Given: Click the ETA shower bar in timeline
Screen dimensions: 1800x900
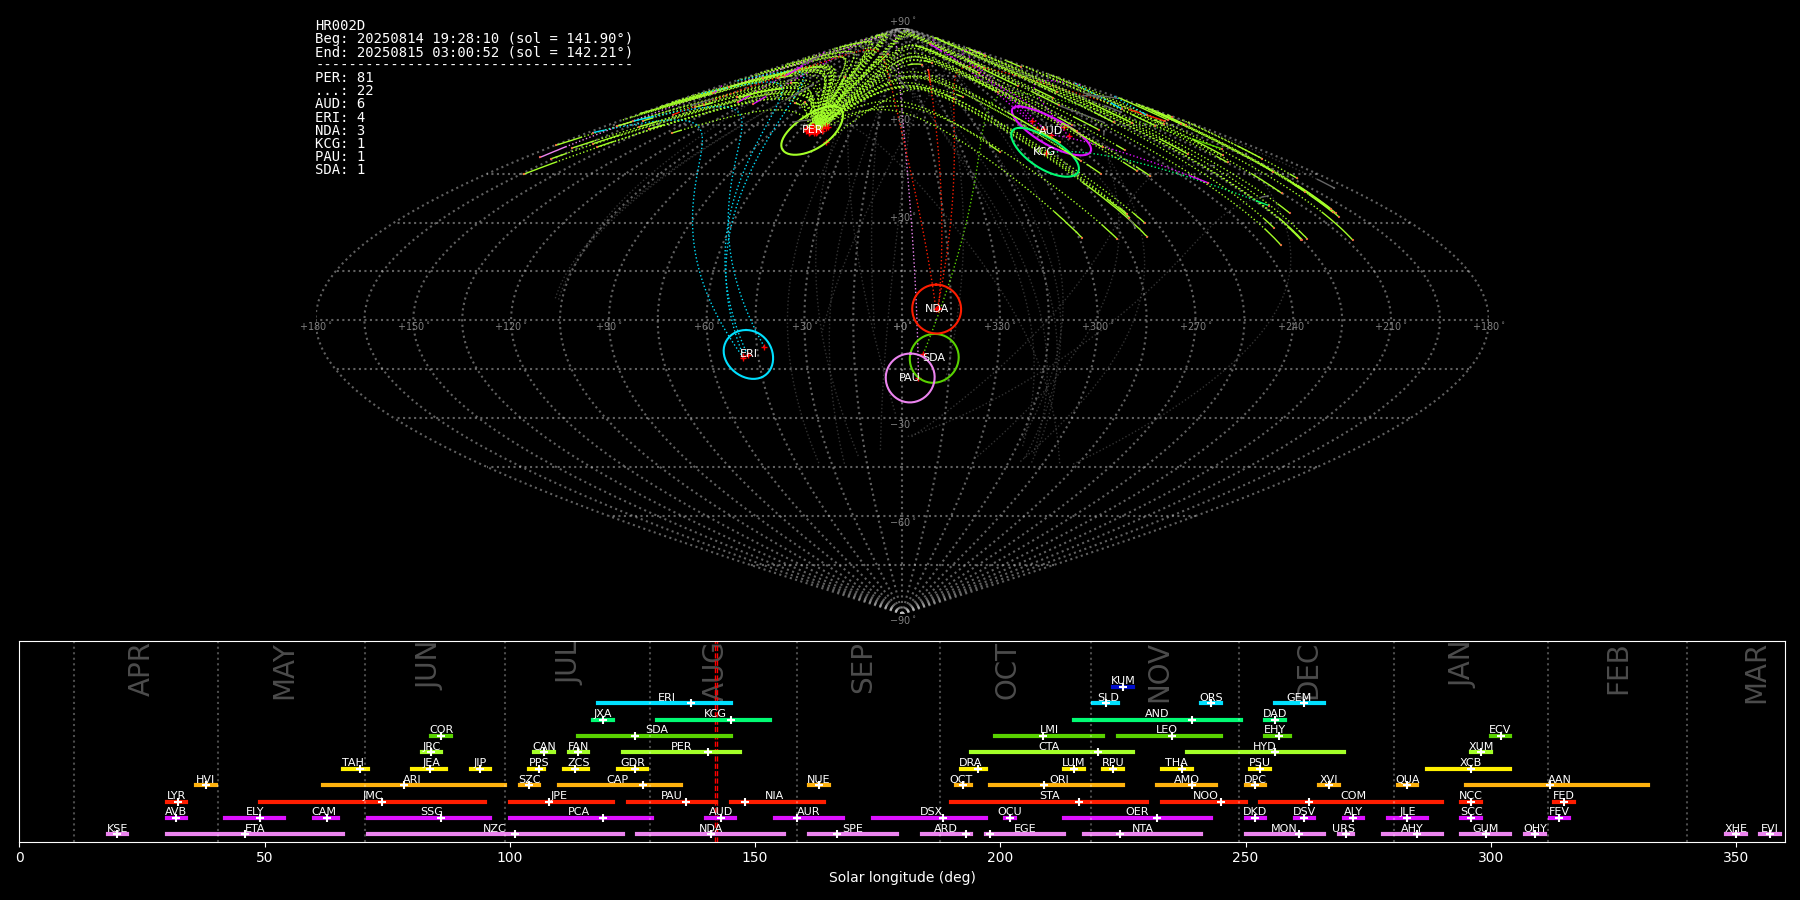Looking at the screenshot, I should [255, 834].
